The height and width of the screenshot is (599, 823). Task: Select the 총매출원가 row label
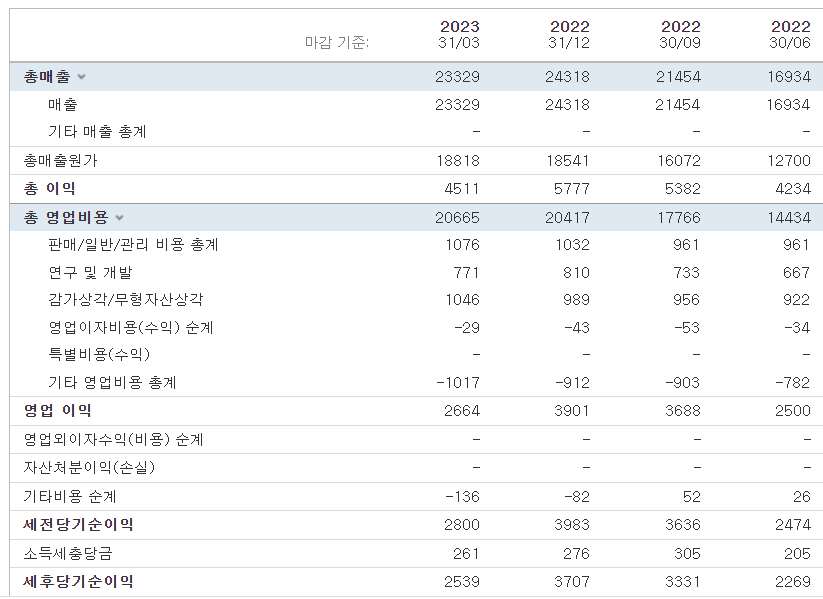[60, 161]
